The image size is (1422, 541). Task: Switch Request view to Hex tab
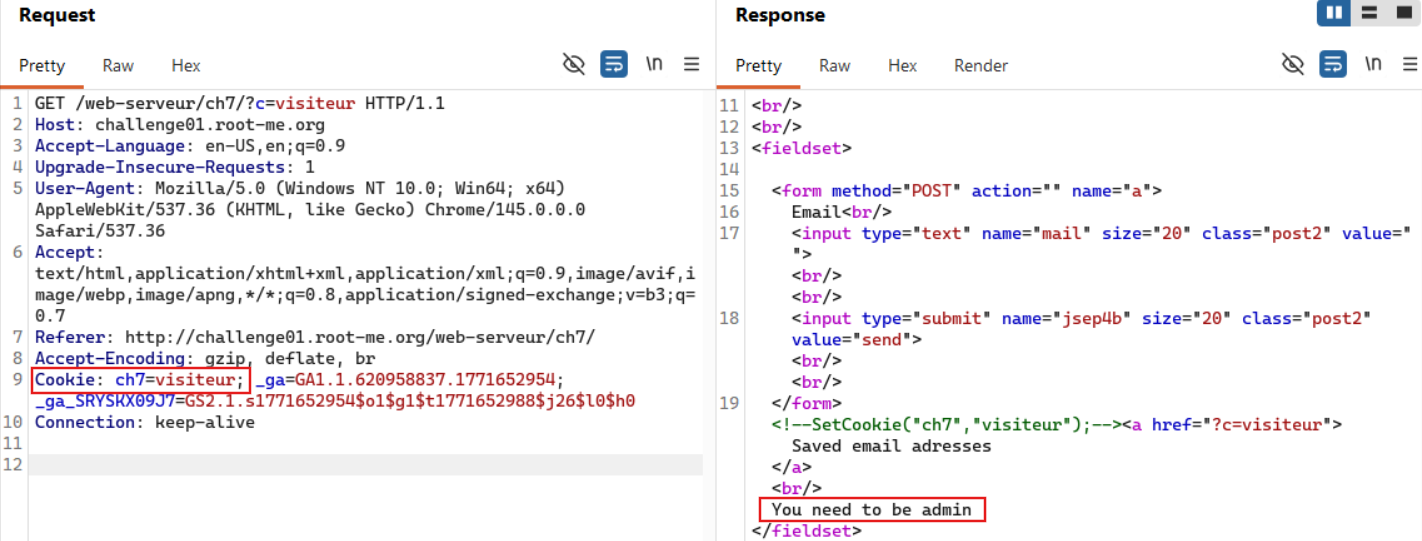pyautogui.click(x=186, y=66)
